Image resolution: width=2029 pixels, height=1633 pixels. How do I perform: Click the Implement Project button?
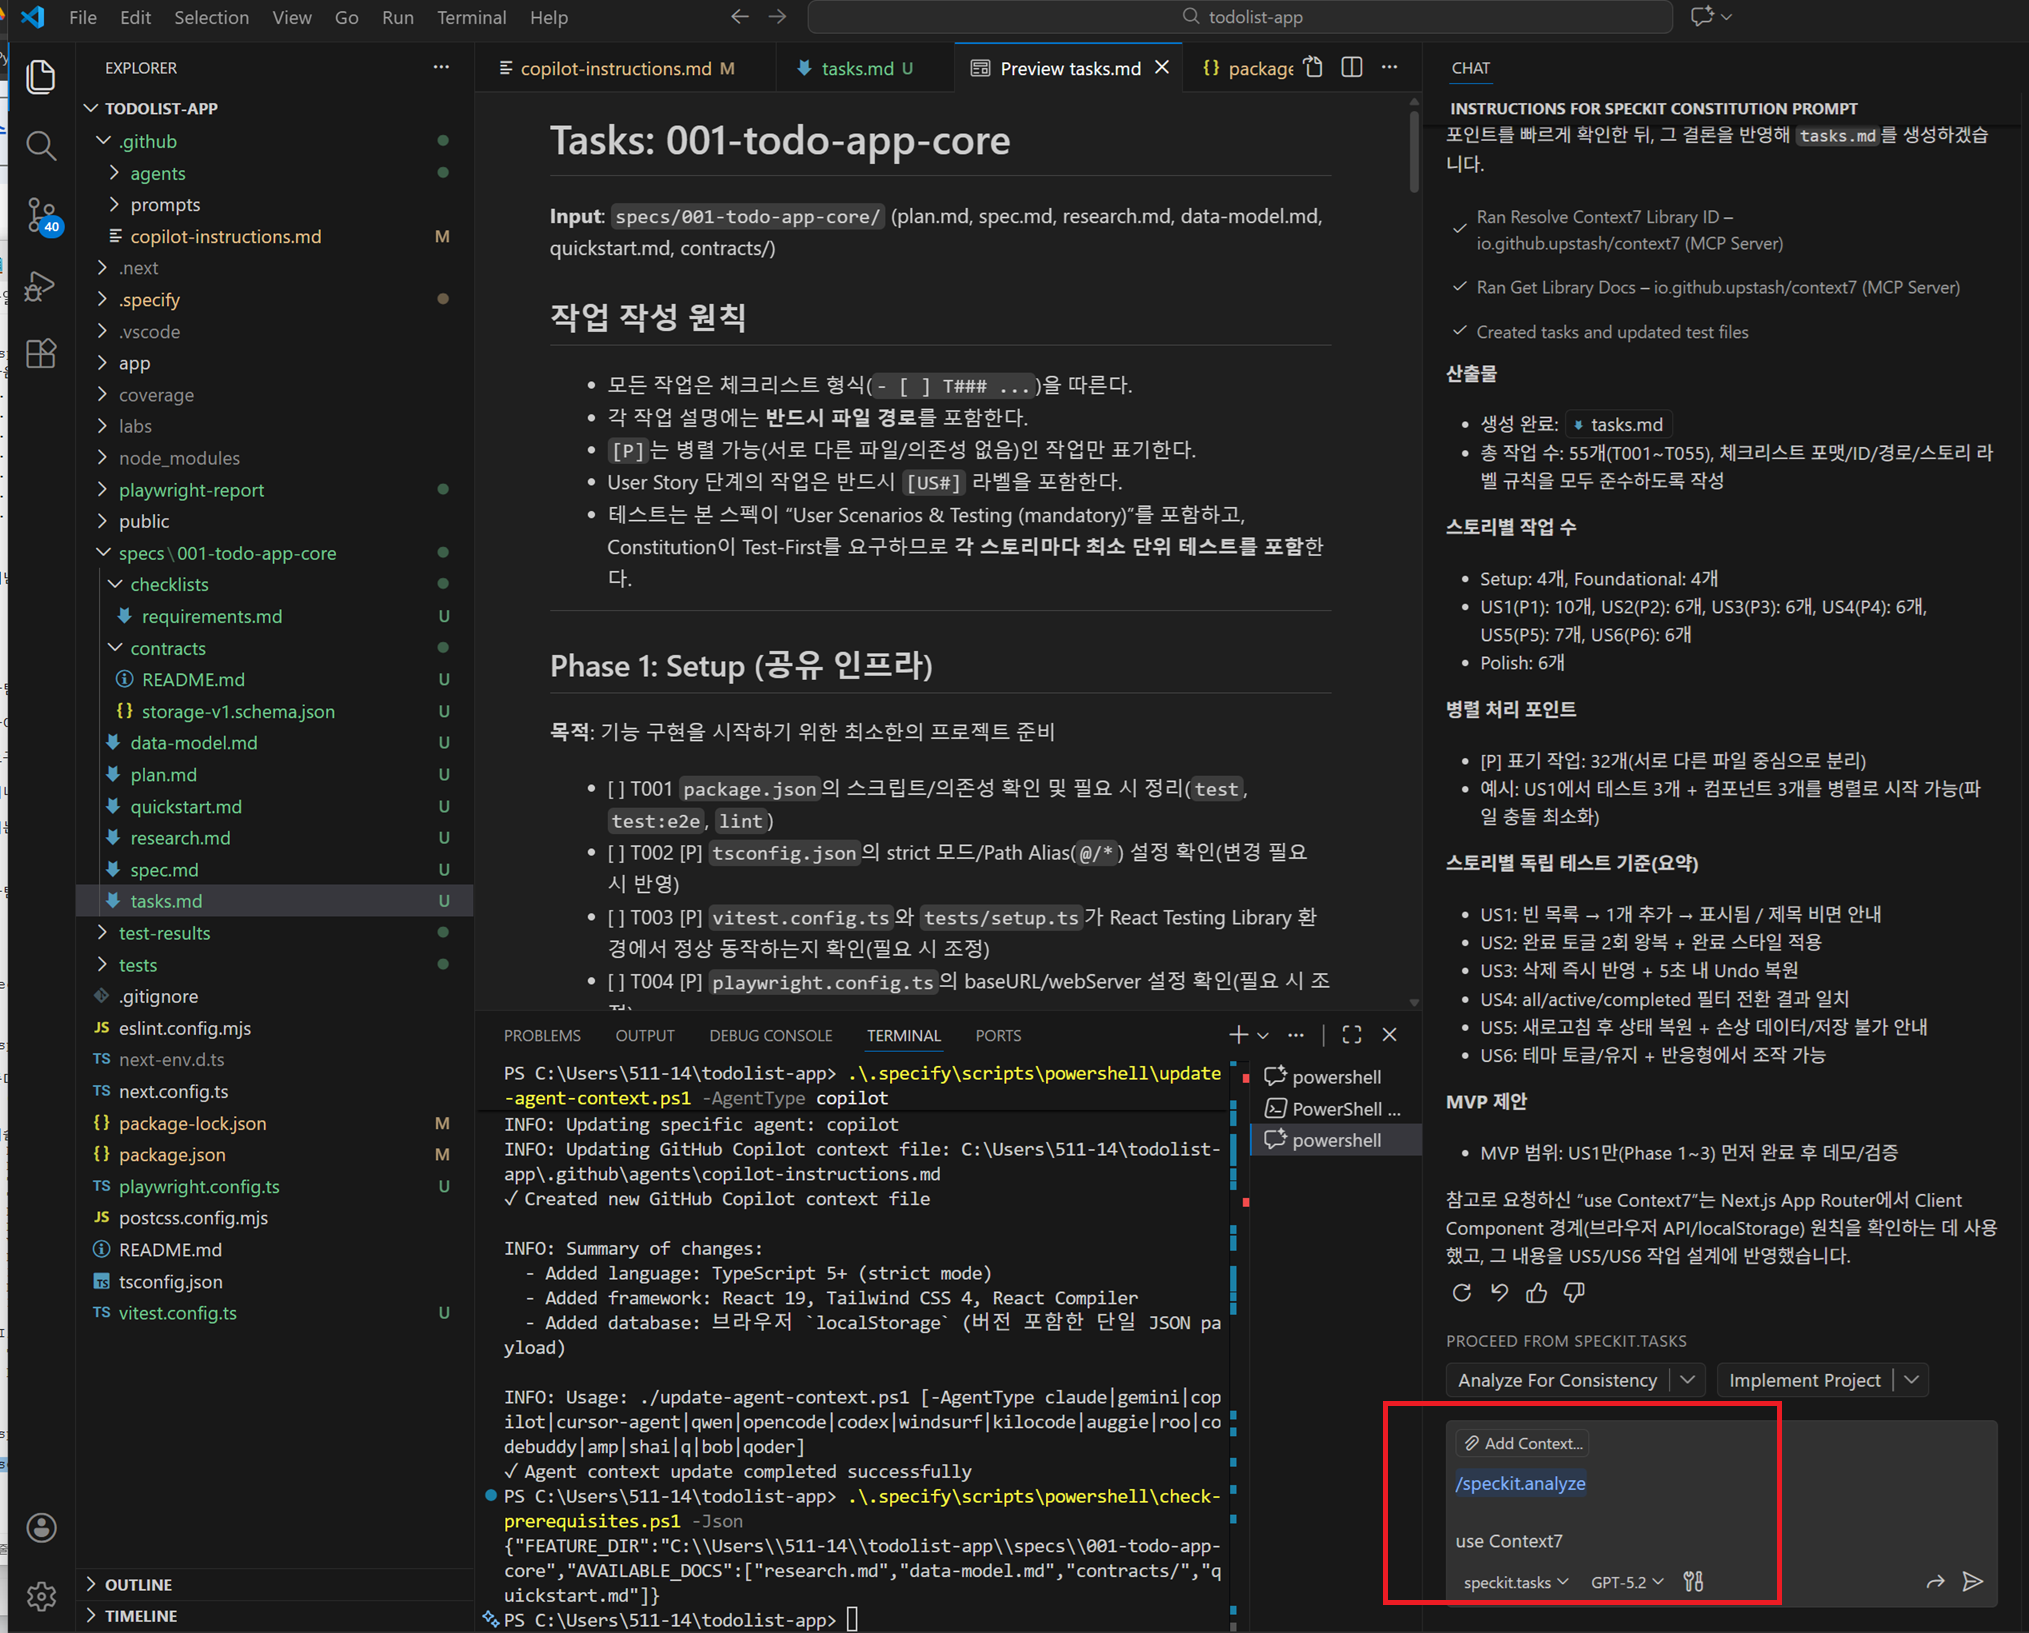1804,1380
